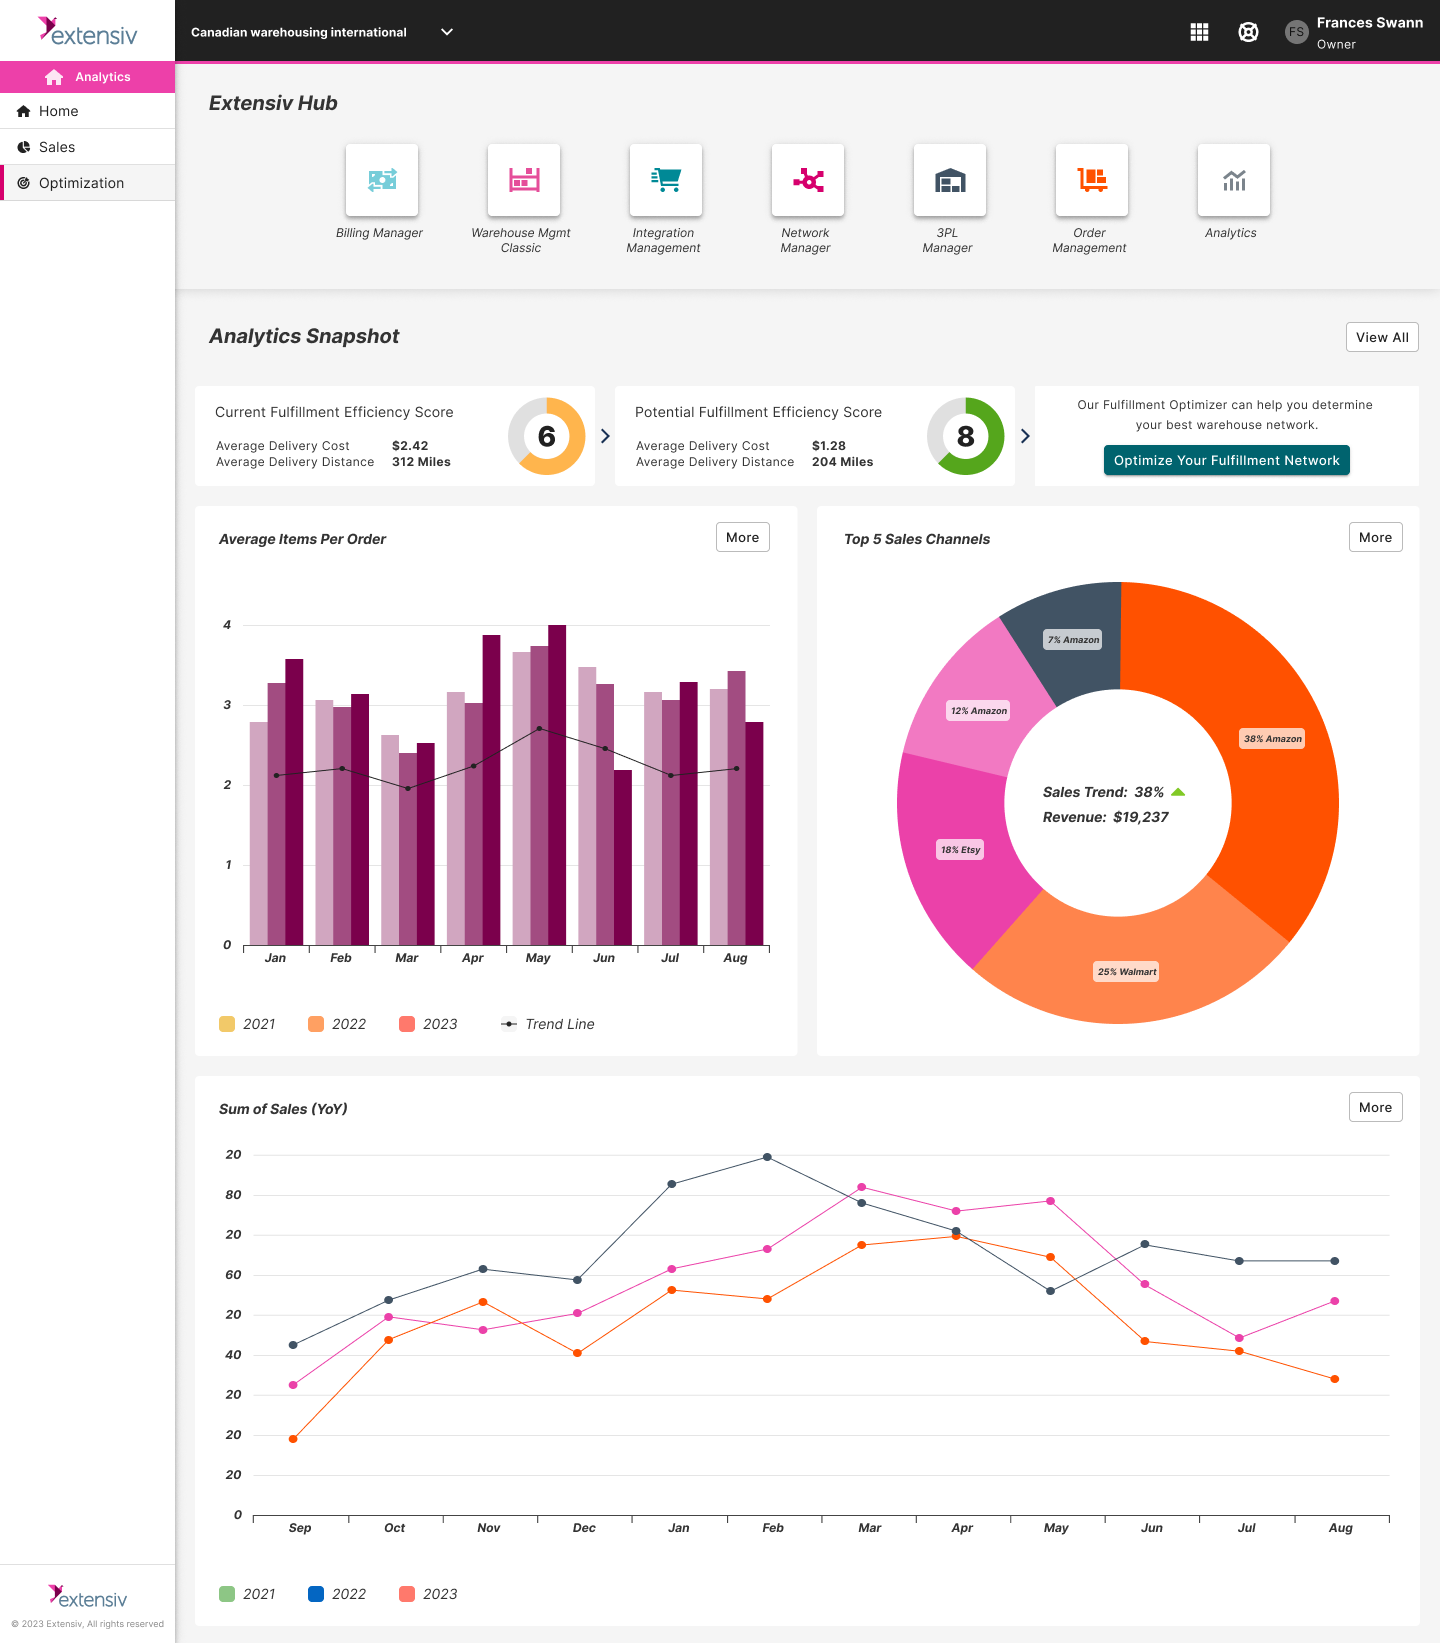Toggle 2021 legend in Average Items chart
The image size is (1440, 1643).
tap(247, 1024)
